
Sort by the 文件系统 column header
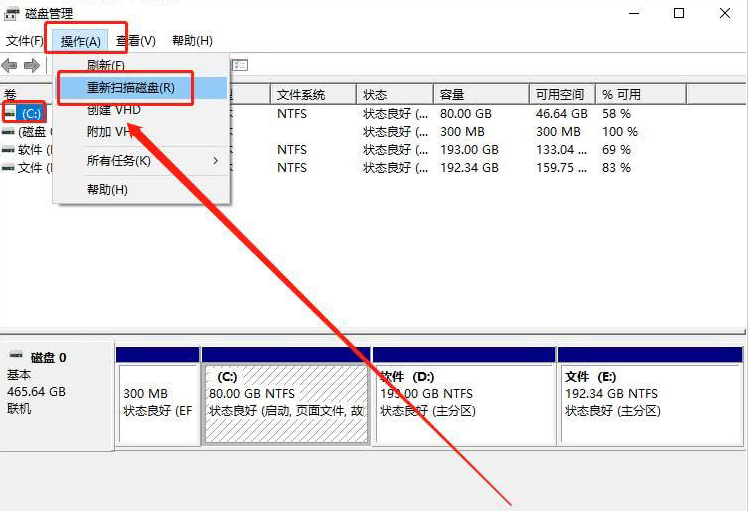click(313, 94)
